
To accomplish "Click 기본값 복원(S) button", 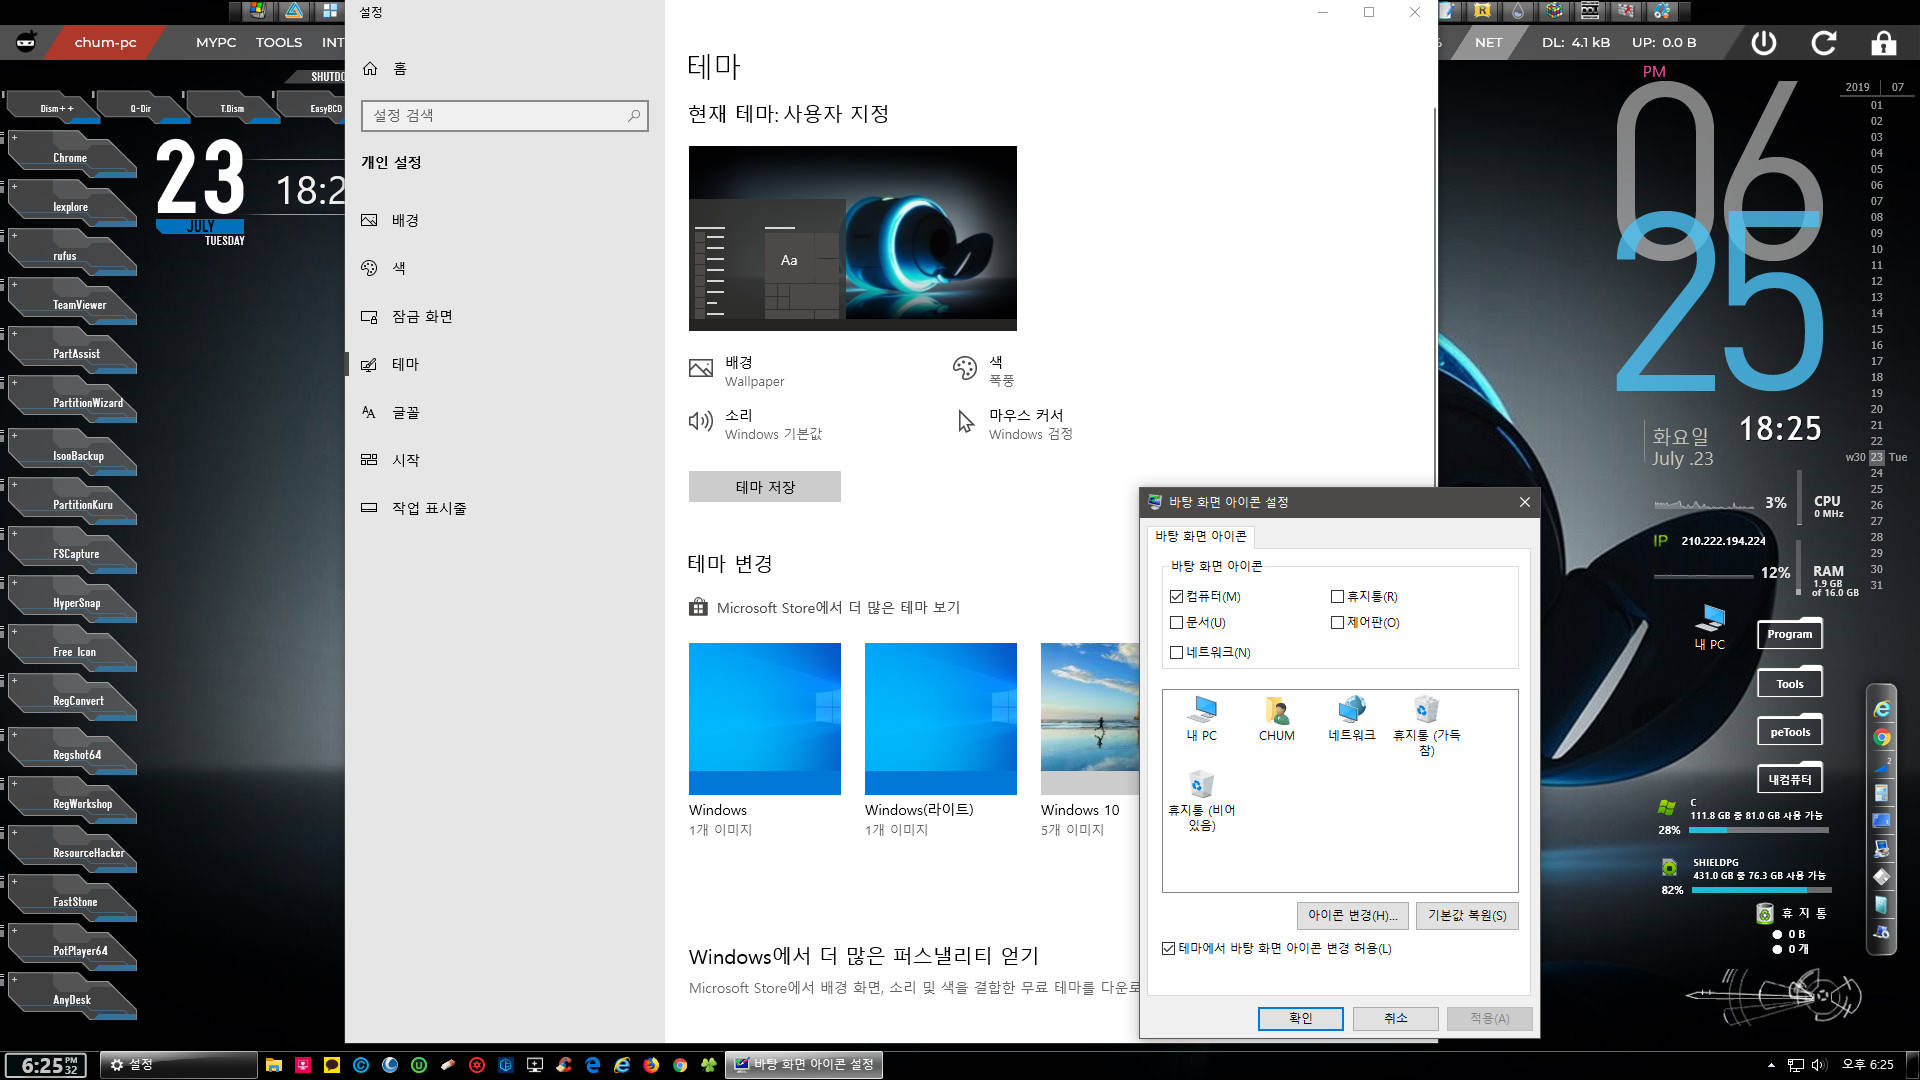I will 1467,916.
